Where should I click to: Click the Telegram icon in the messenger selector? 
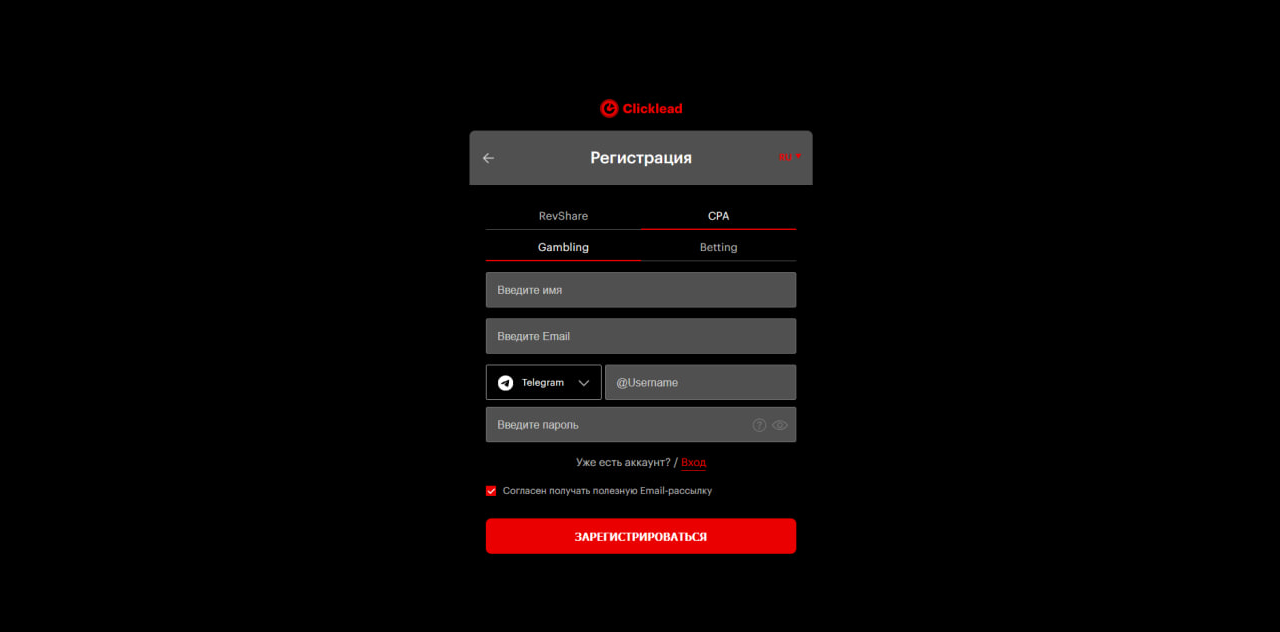coord(507,382)
